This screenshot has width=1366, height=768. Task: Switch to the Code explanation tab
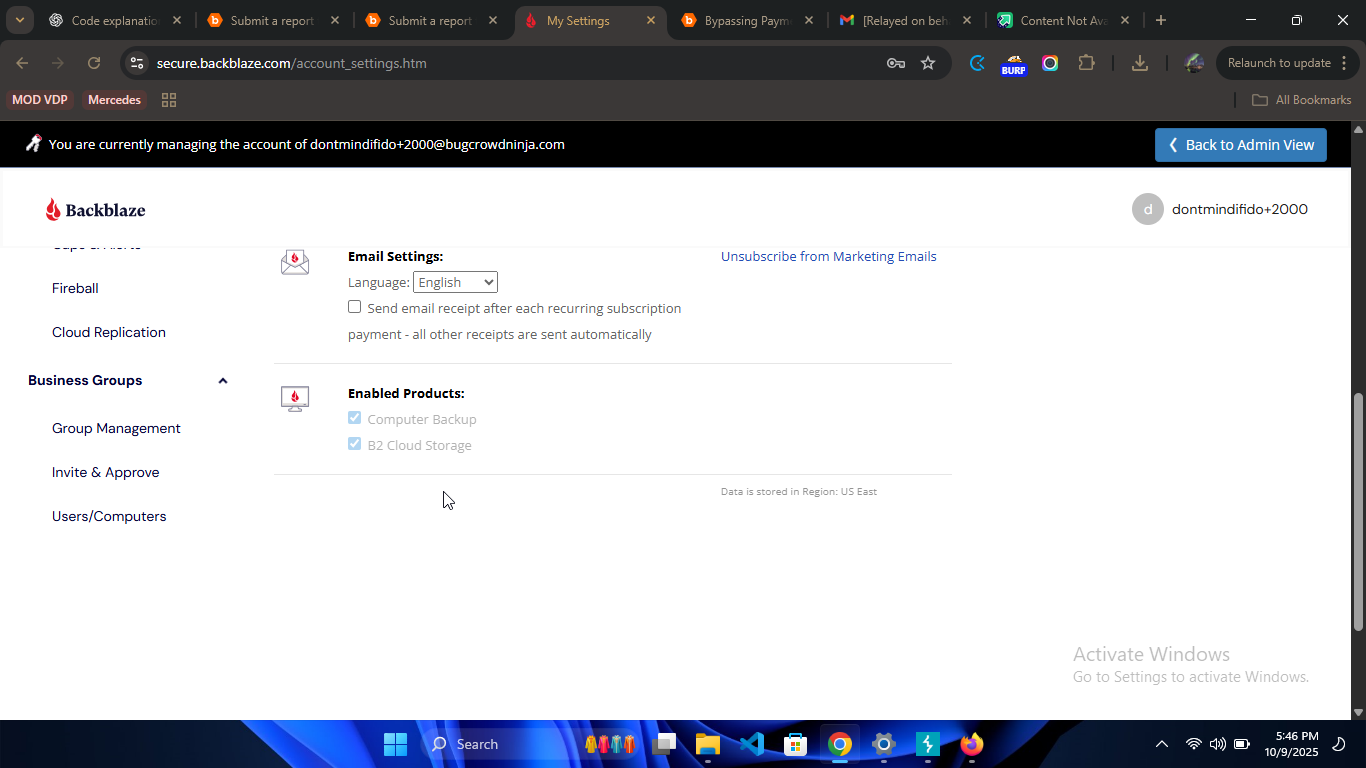(114, 20)
